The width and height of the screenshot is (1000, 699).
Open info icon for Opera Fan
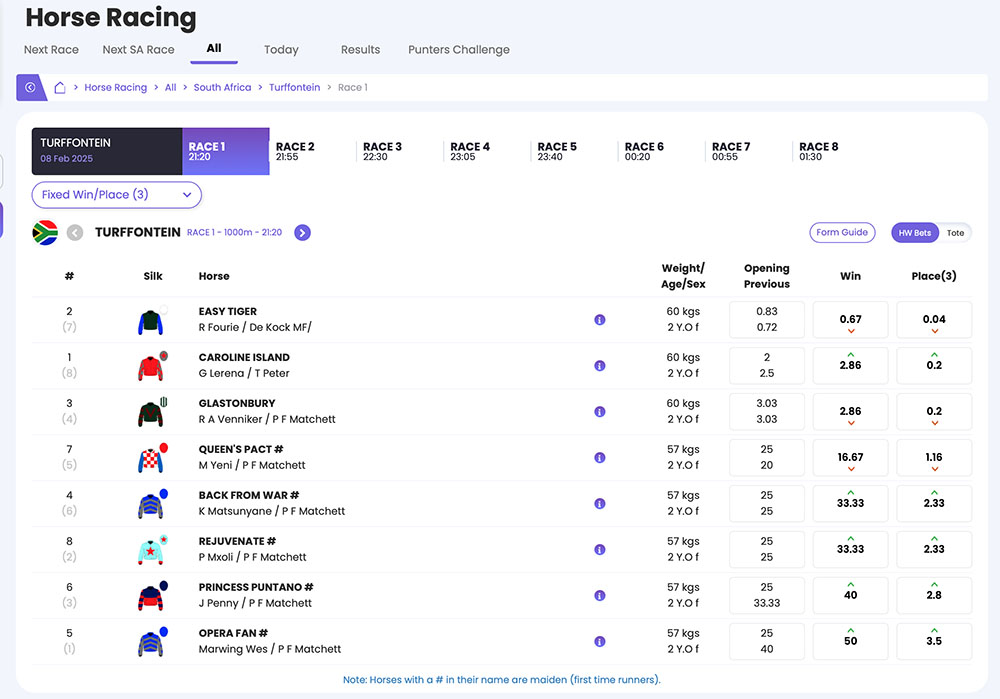click(599, 641)
